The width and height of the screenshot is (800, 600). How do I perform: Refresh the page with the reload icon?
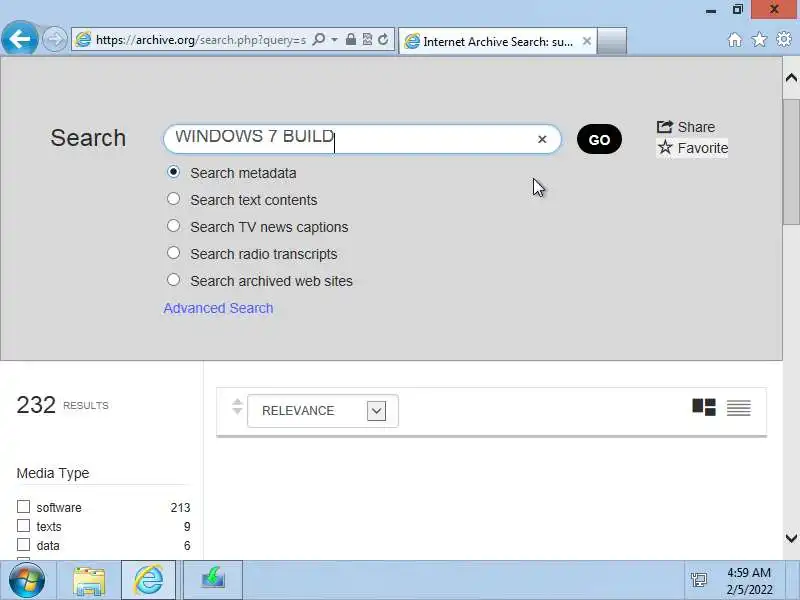383,39
